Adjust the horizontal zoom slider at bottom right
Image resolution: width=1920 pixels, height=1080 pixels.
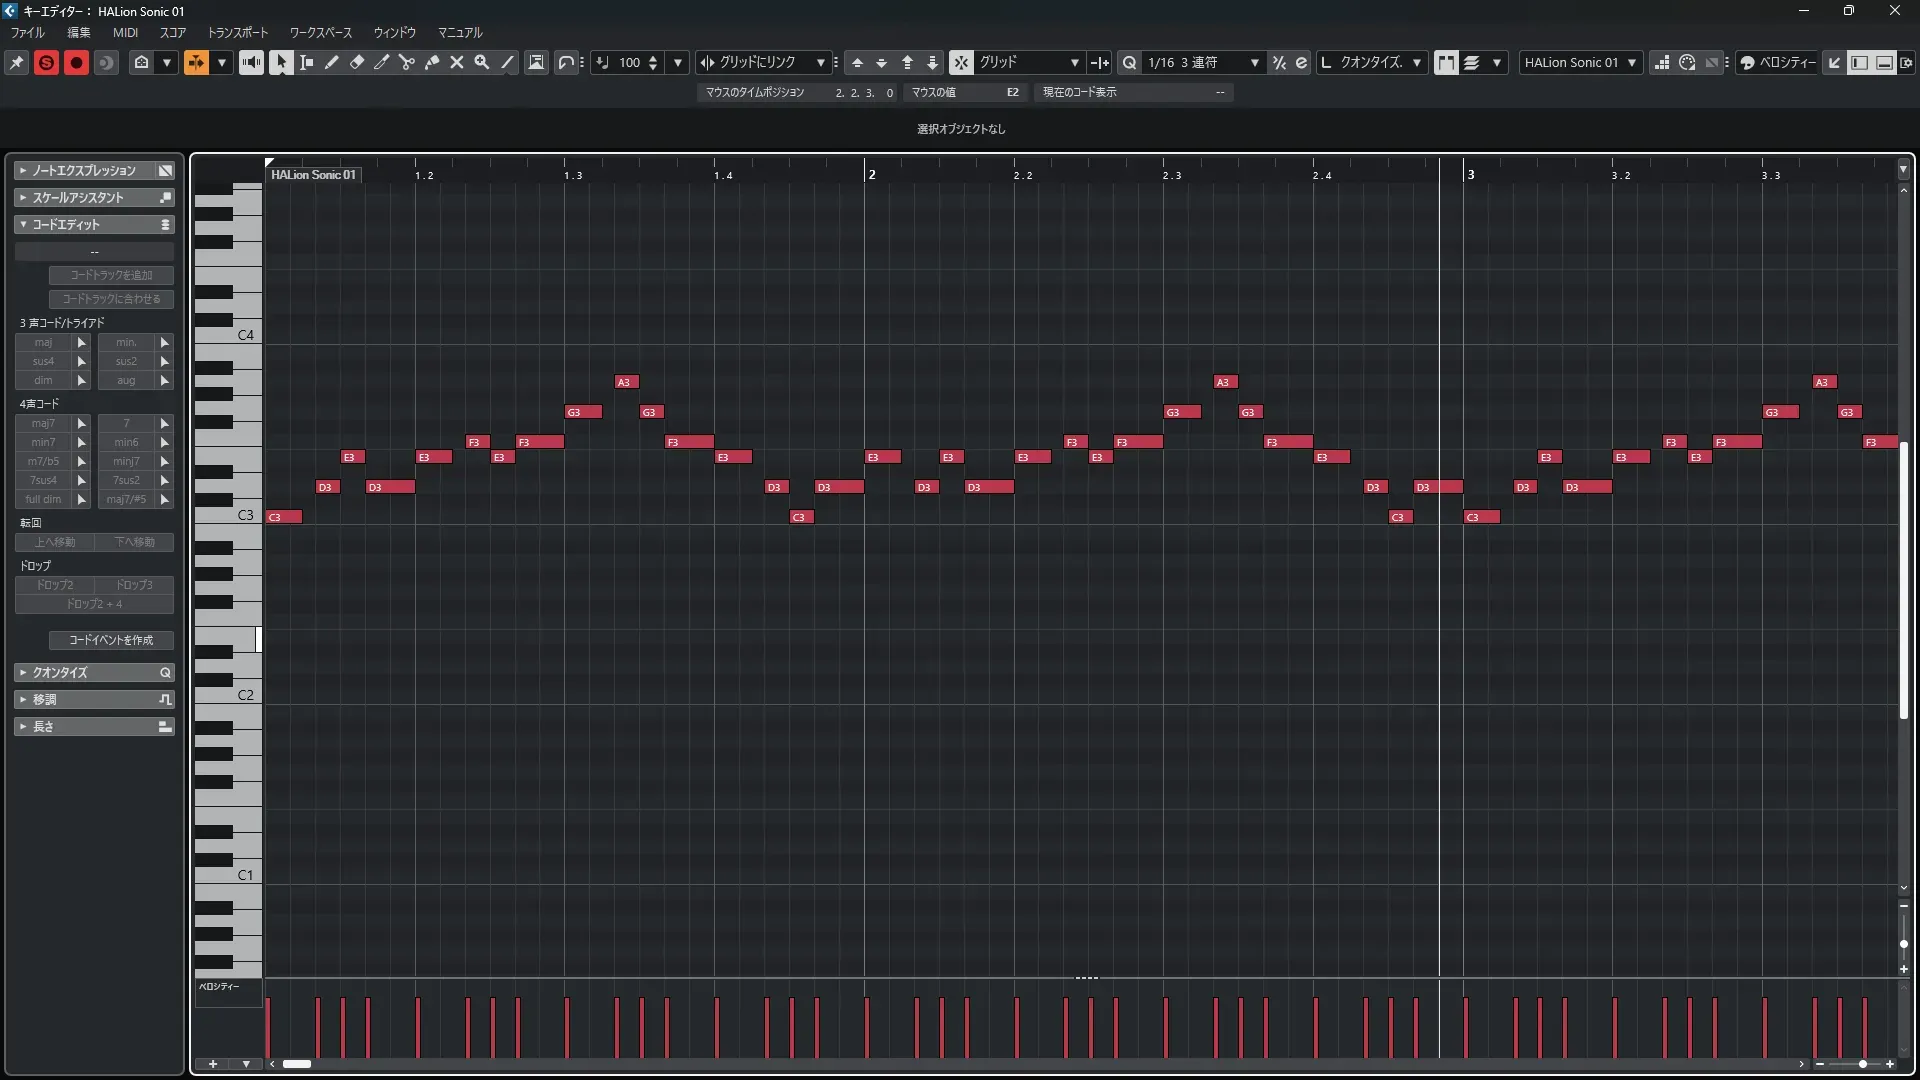click(1862, 1064)
